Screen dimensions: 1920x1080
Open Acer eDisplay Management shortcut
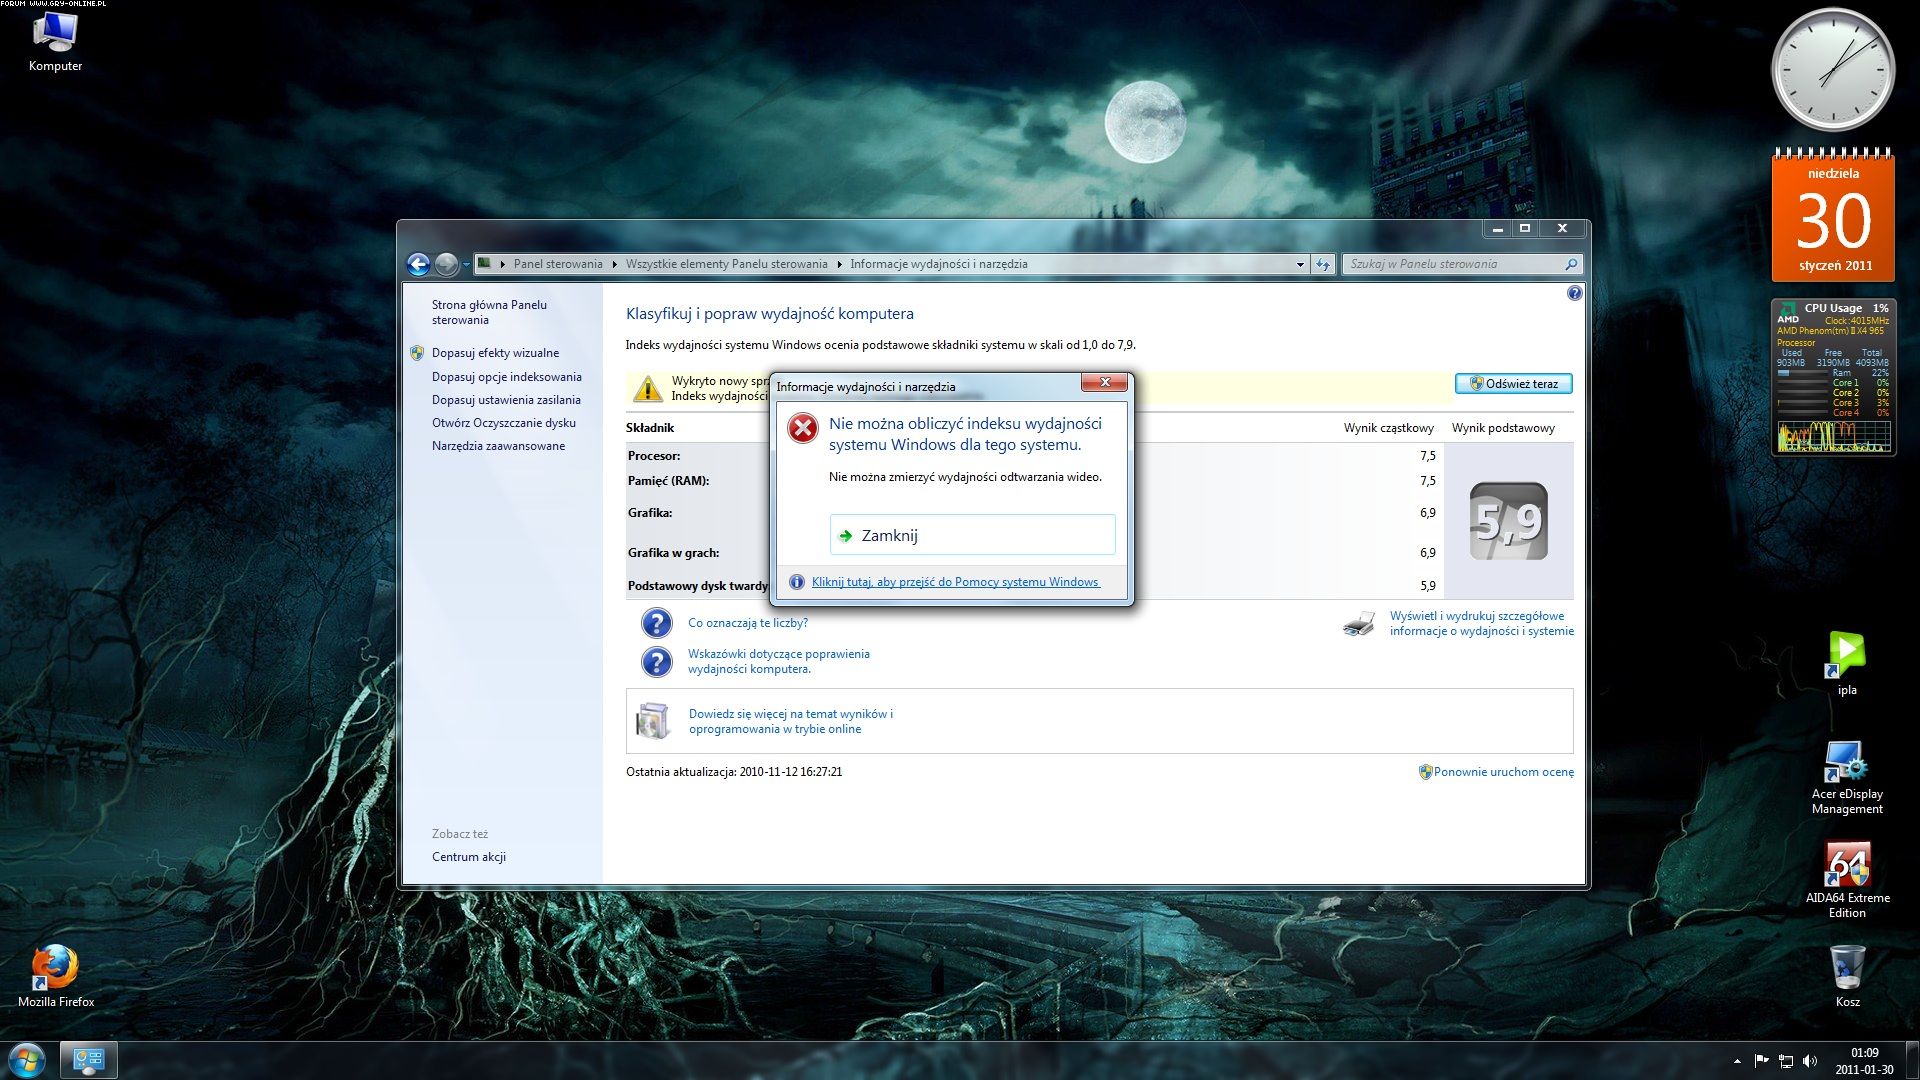pyautogui.click(x=1847, y=778)
